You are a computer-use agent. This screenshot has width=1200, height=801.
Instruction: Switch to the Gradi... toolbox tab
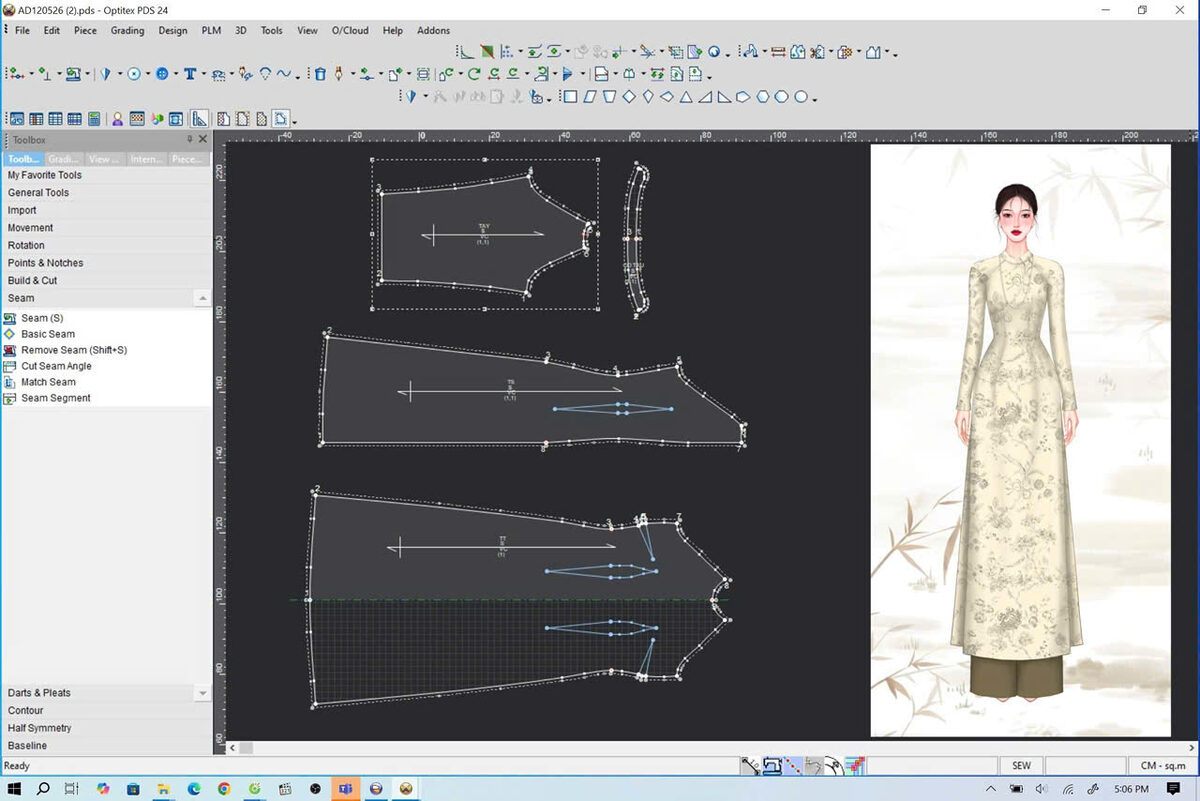[x=64, y=159]
